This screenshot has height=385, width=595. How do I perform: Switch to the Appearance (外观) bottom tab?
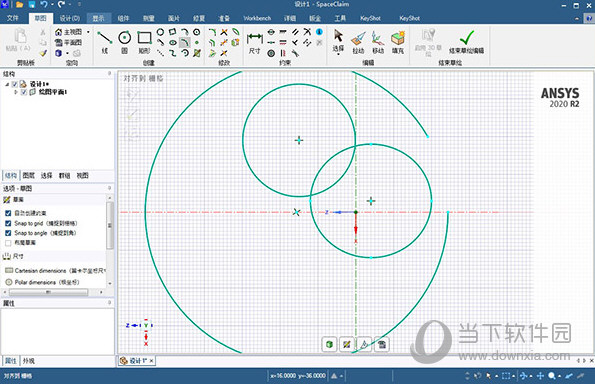(x=28, y=361)
